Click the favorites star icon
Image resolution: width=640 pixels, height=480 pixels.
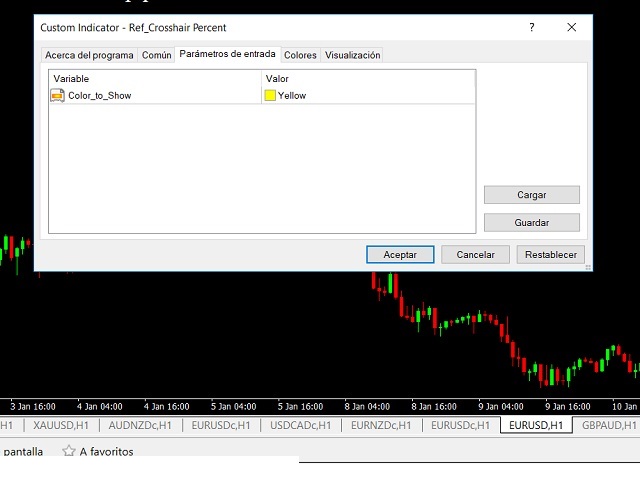tap(69, 451)
